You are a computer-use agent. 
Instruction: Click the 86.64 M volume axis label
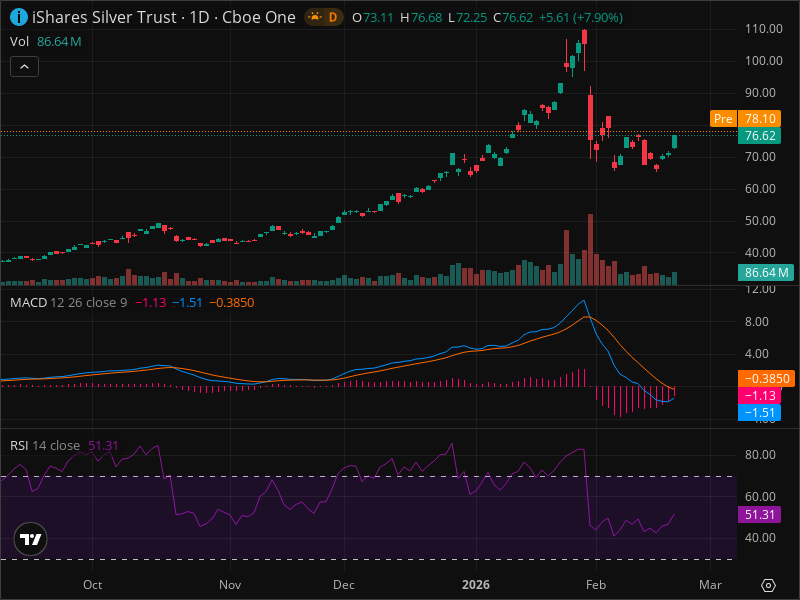coord(766,272)
